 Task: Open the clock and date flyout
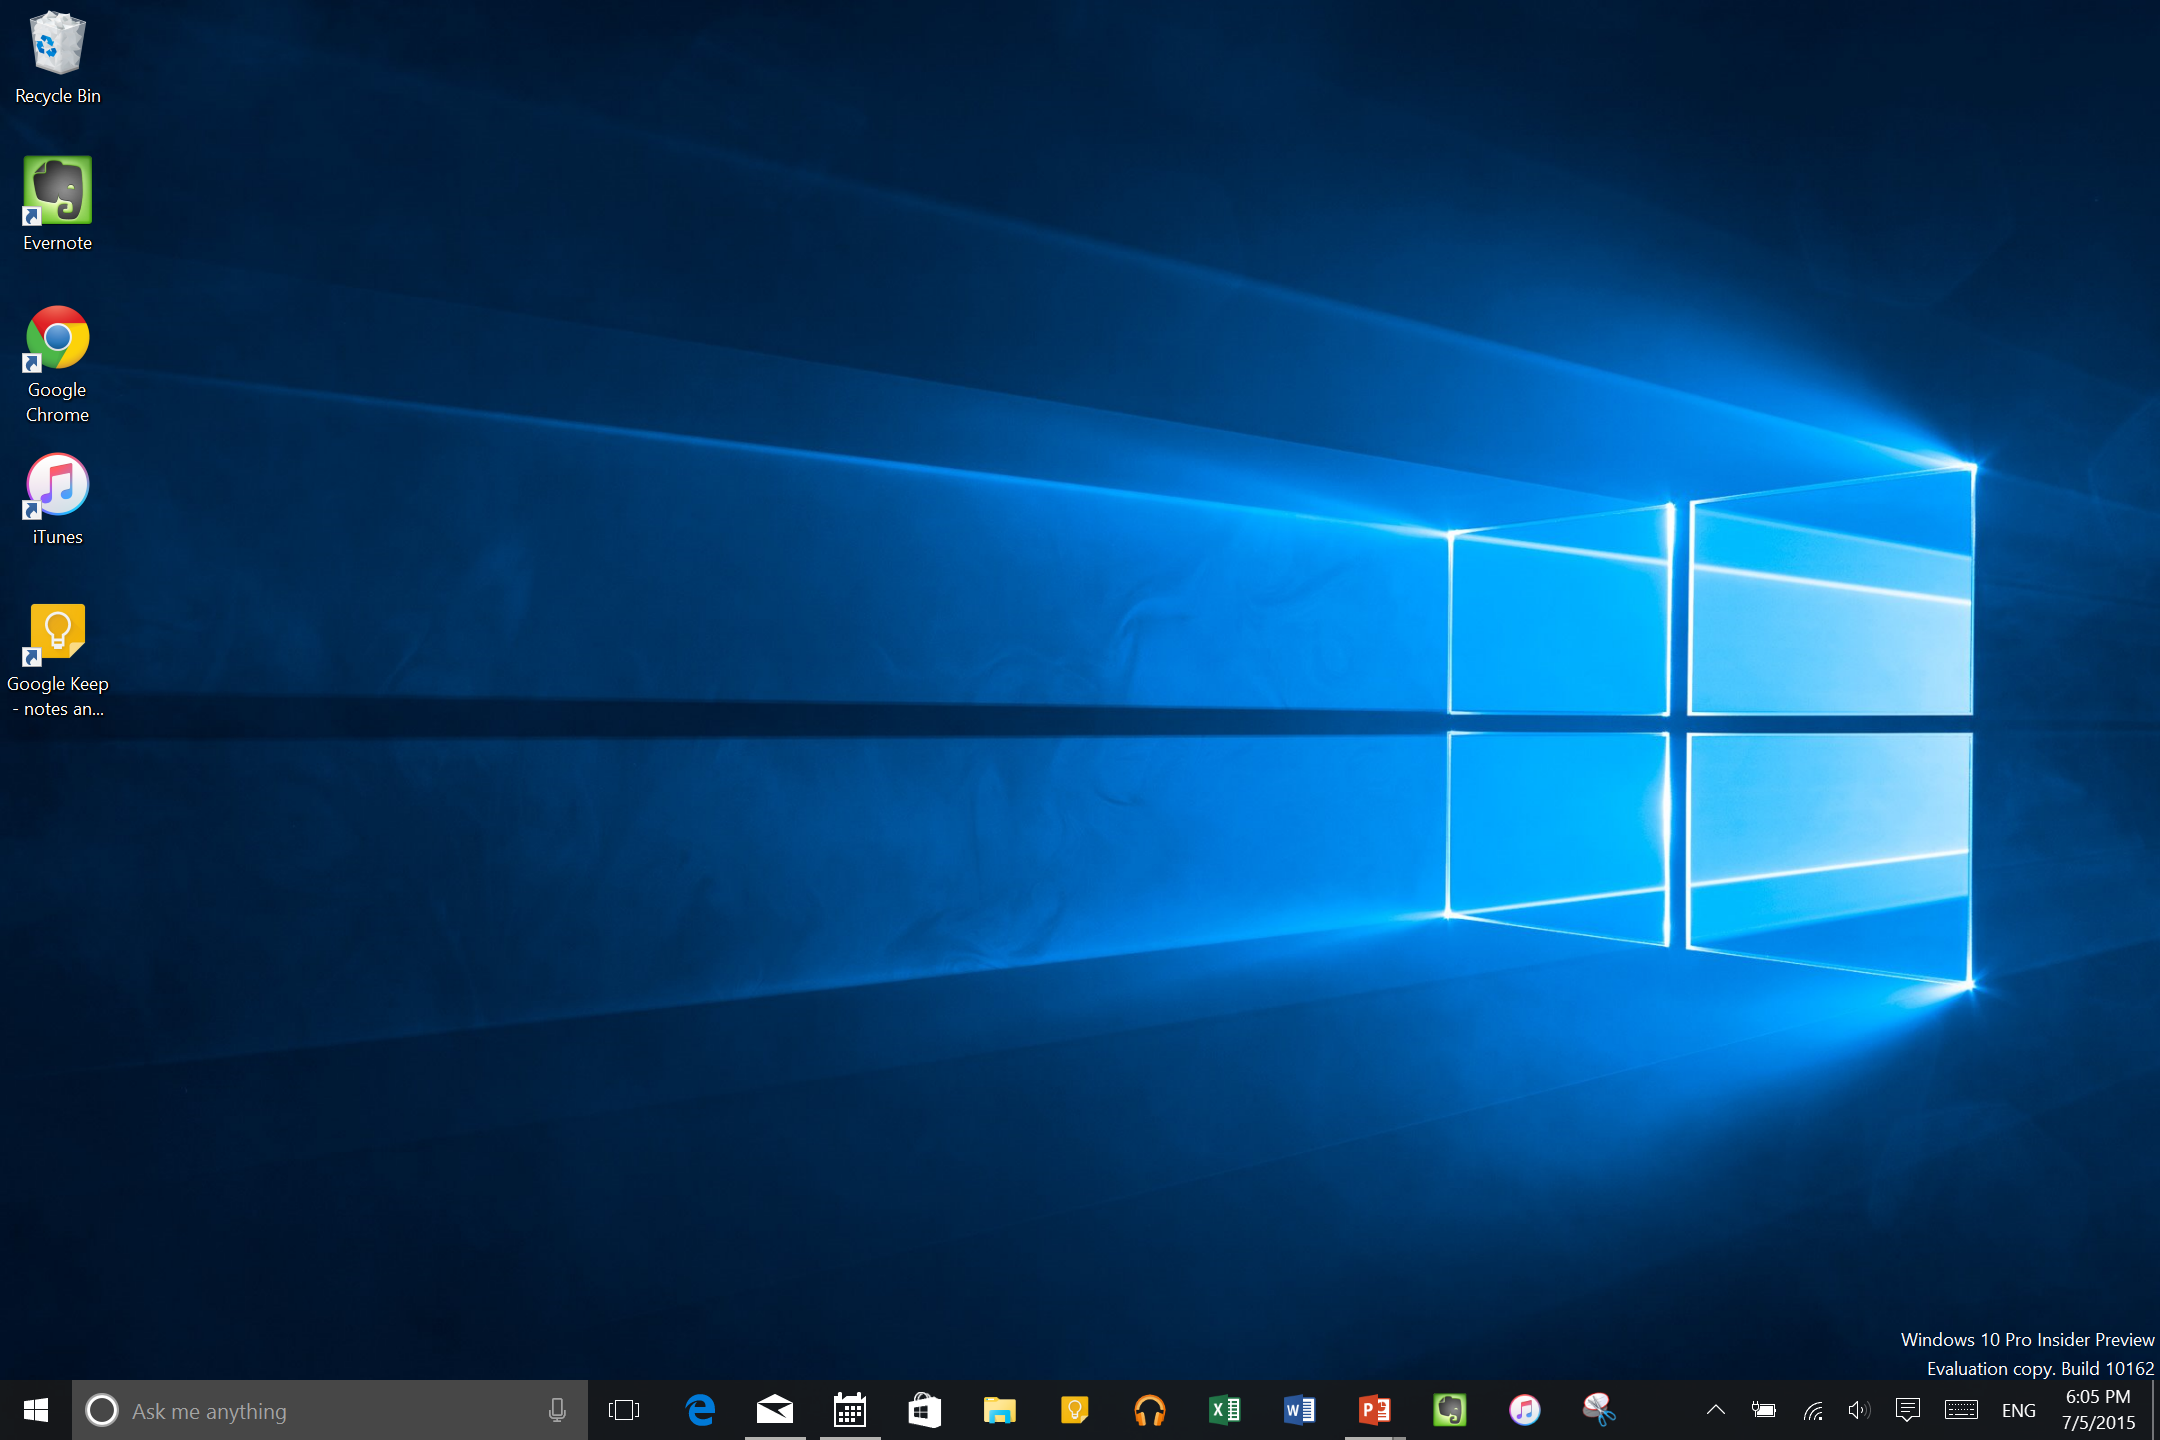click(x=2098, y=1410)
